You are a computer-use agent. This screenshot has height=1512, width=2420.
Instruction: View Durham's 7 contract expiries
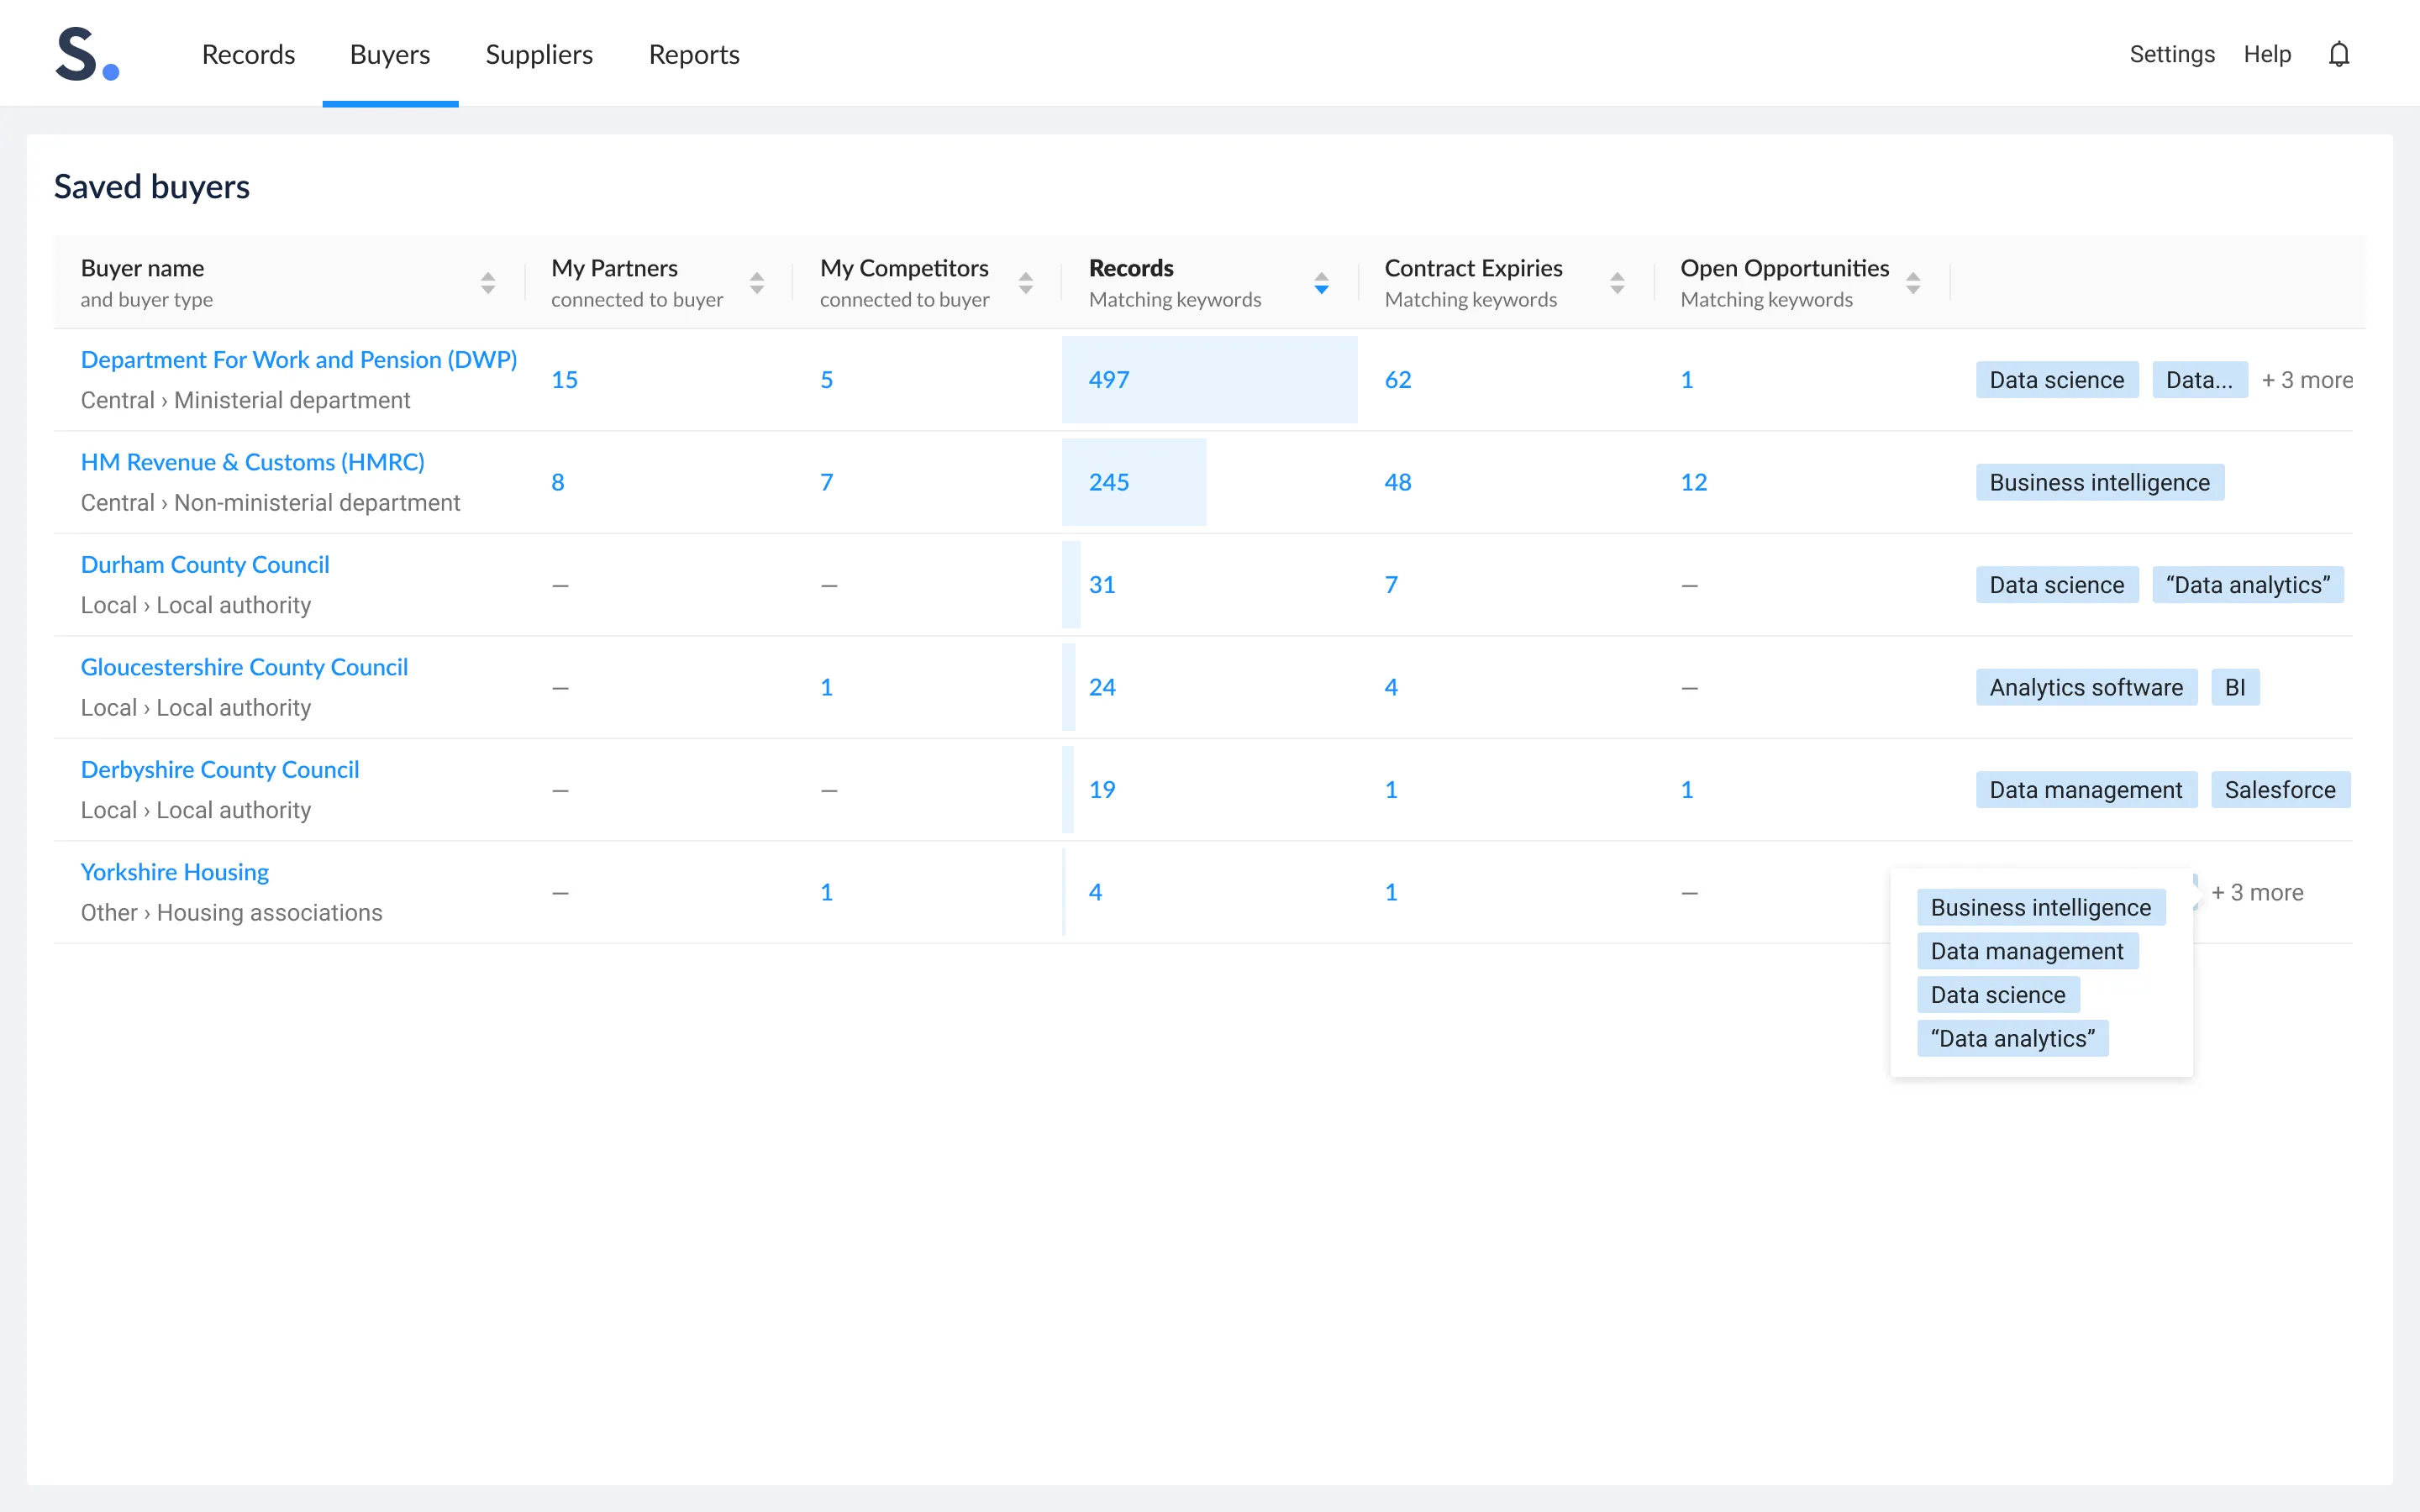1391,585
